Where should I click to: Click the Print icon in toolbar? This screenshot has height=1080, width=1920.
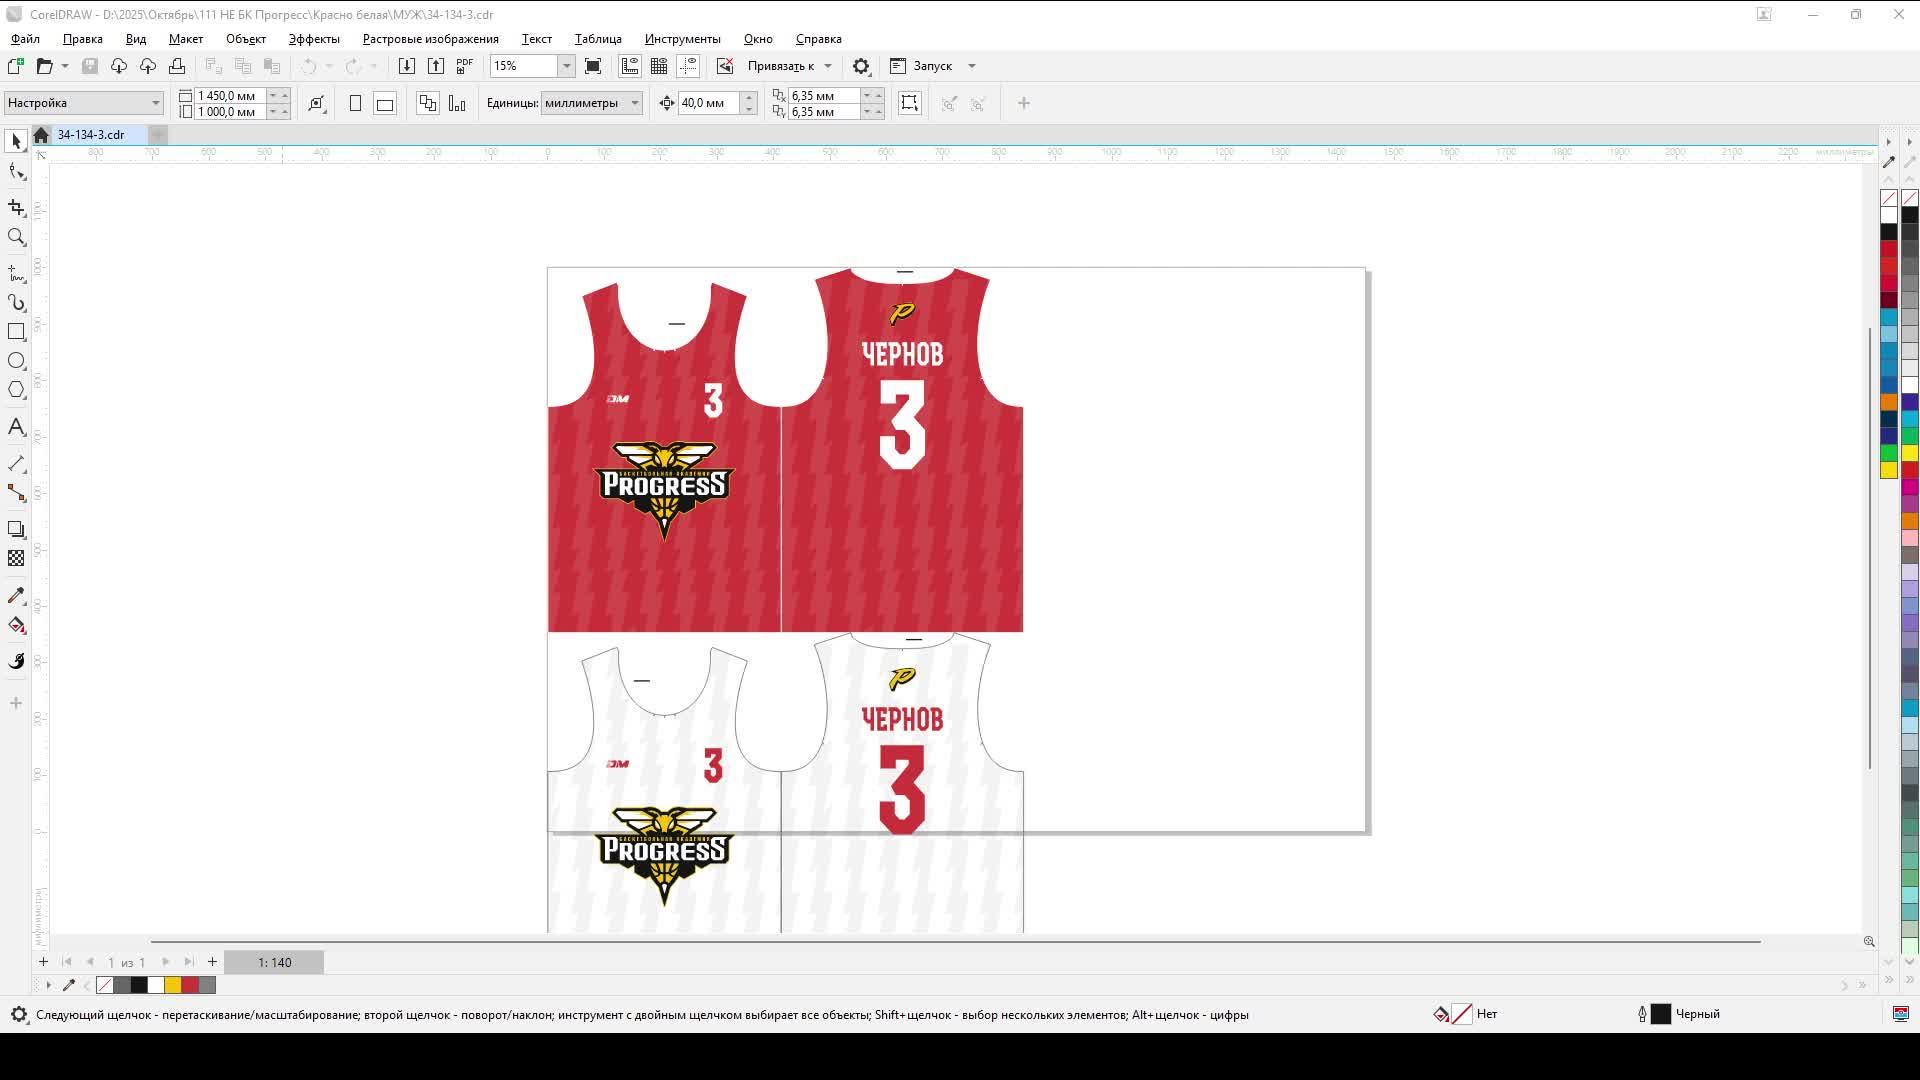[x=177, y=66]
